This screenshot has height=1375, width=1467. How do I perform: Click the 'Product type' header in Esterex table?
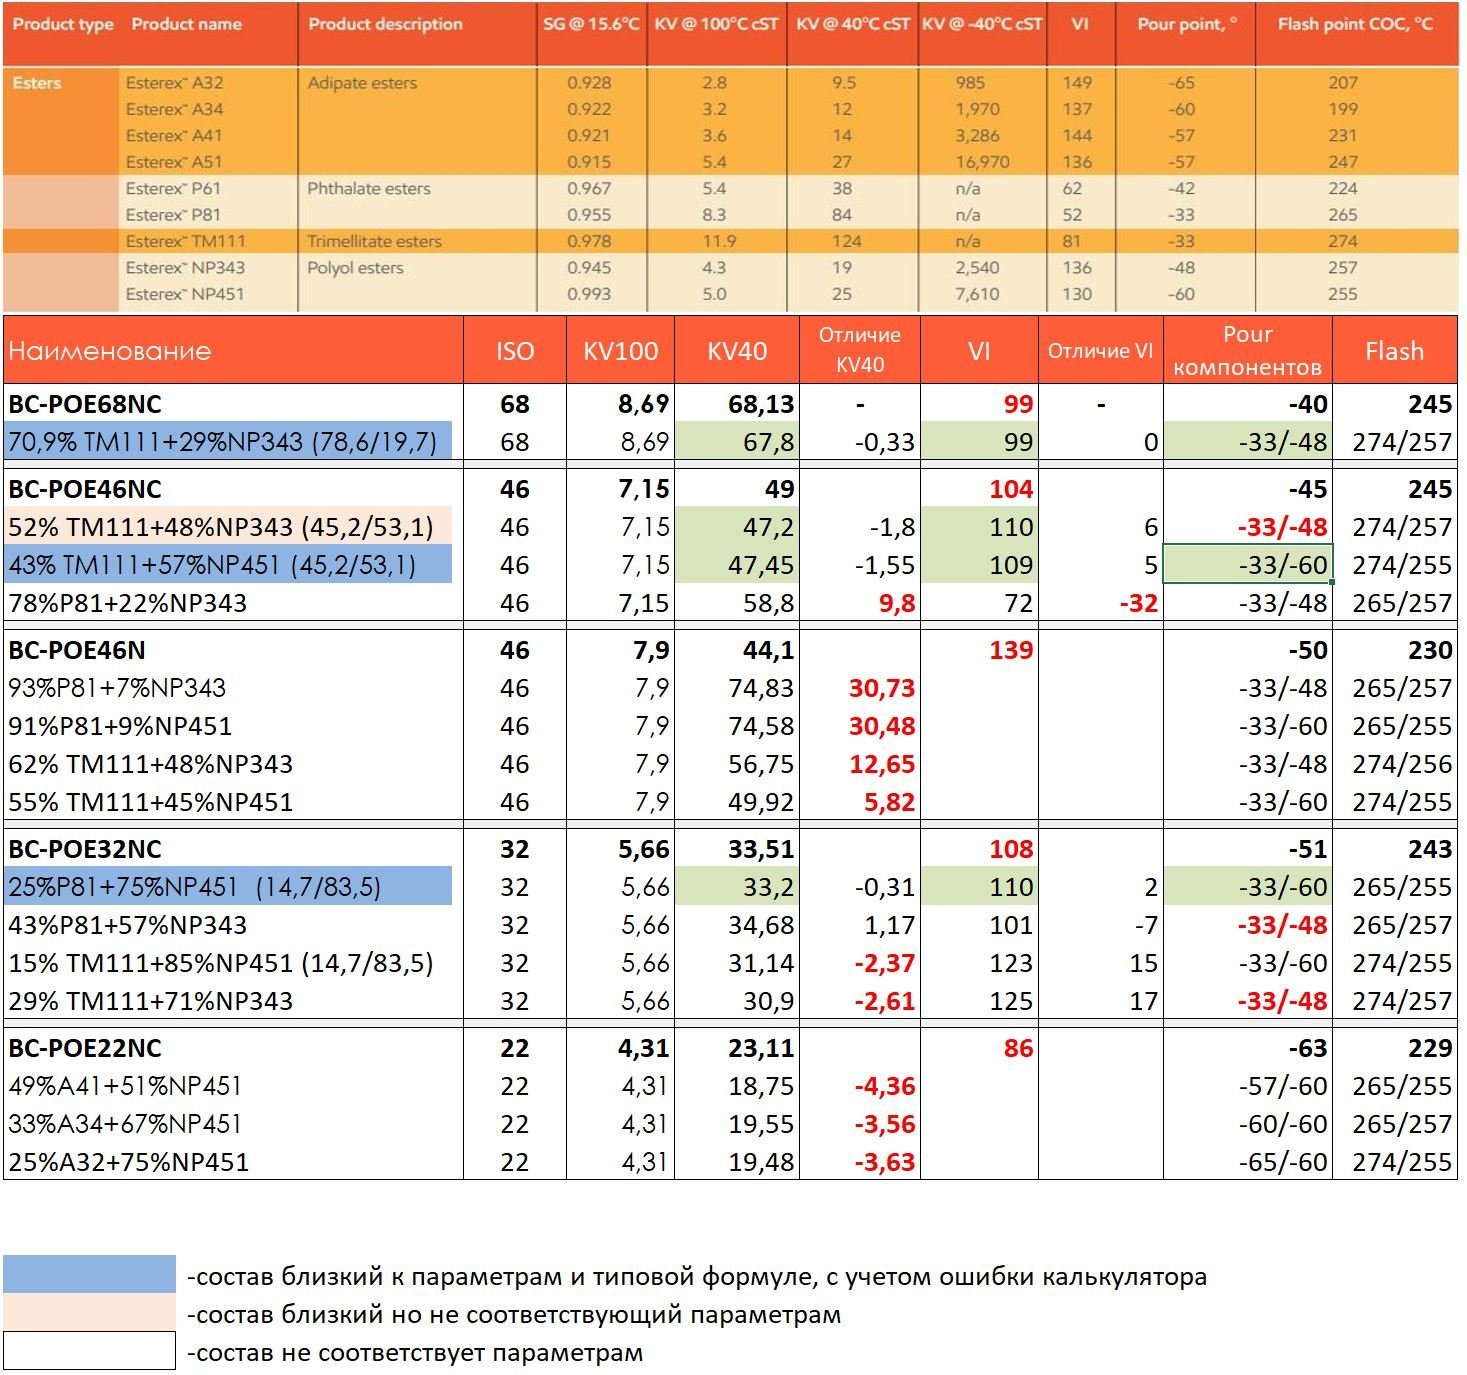(x=64, y=24)
